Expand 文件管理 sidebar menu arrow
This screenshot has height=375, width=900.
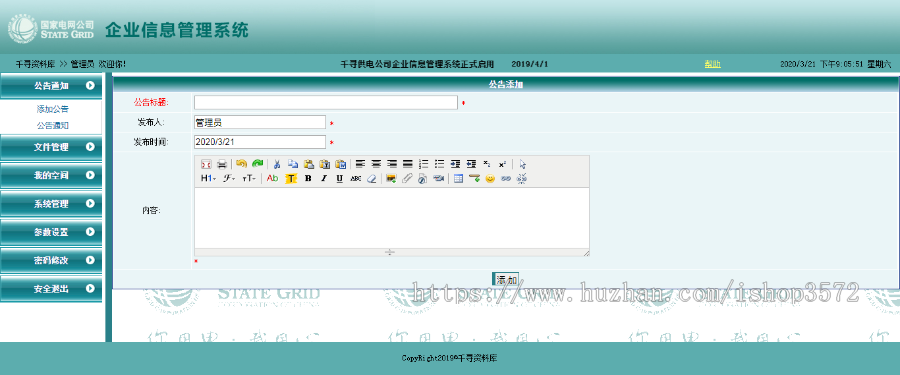90,146
